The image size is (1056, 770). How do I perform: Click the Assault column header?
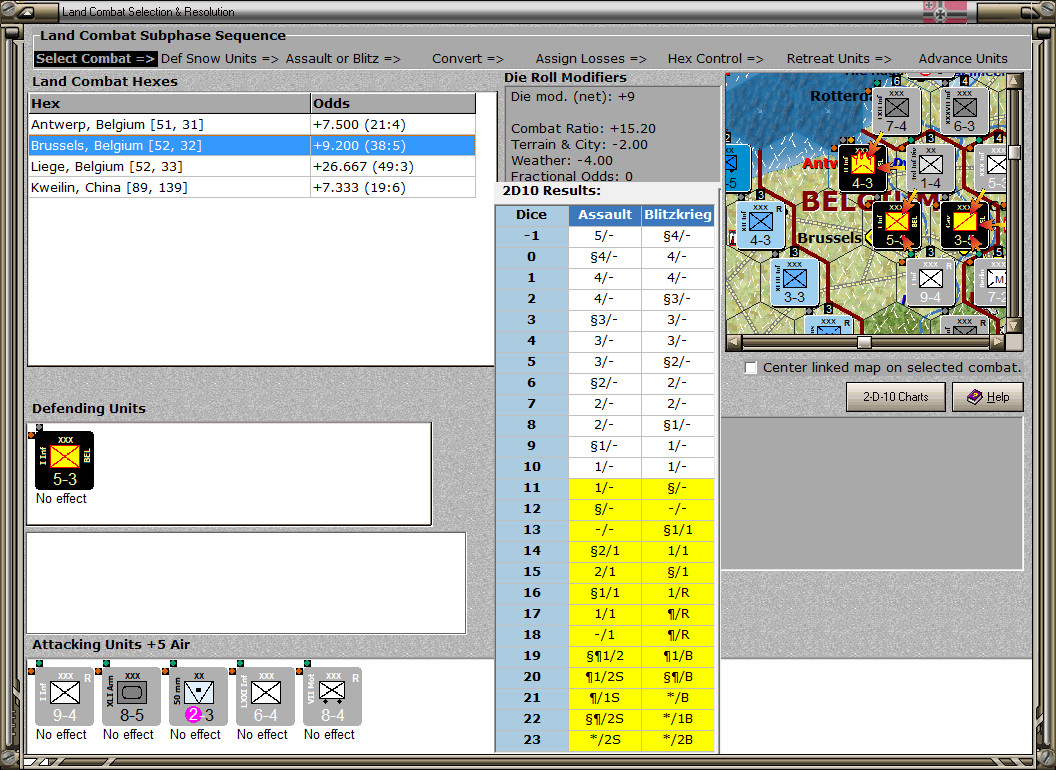[x=605, y=214]
